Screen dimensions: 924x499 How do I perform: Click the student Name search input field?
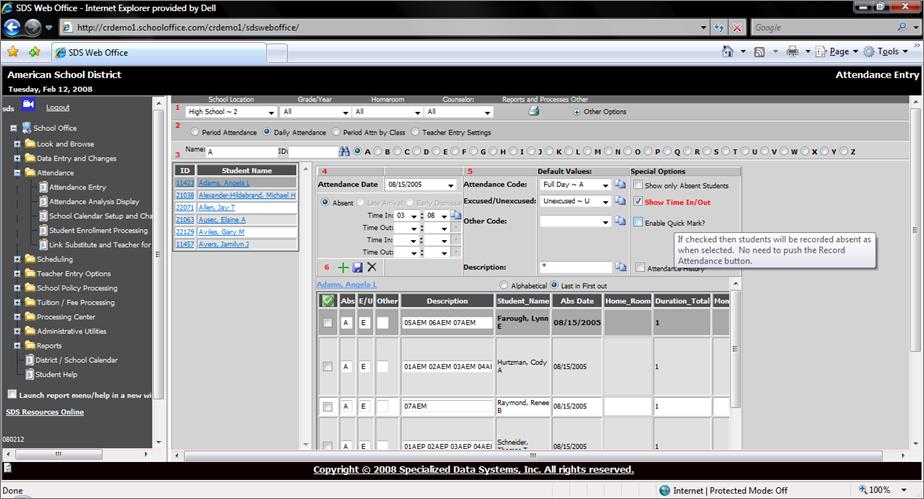tap(240, 152)
